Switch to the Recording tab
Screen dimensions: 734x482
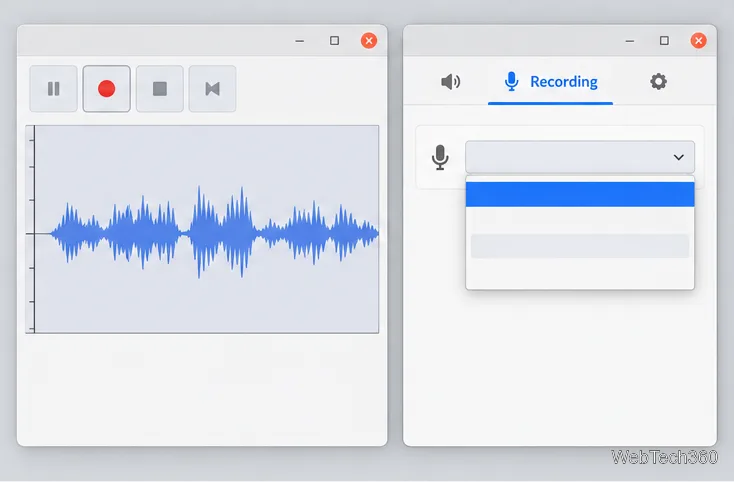click(x=550, y=82)
